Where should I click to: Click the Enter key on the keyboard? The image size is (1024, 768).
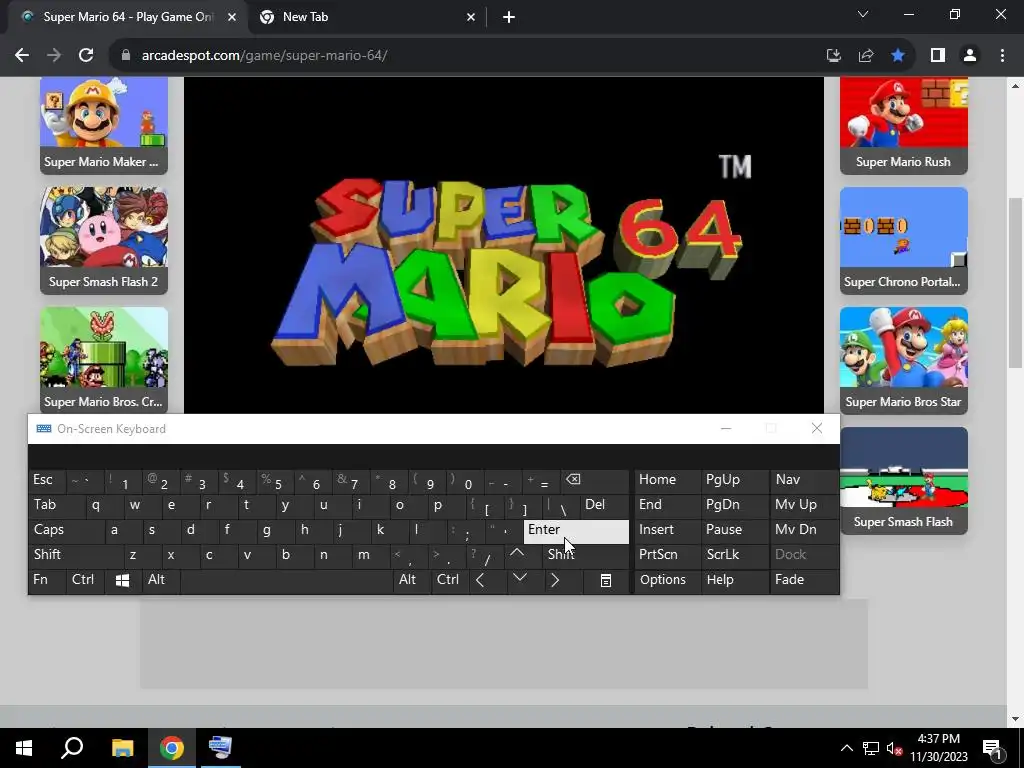pyautogui.click(x=577, y=530)
